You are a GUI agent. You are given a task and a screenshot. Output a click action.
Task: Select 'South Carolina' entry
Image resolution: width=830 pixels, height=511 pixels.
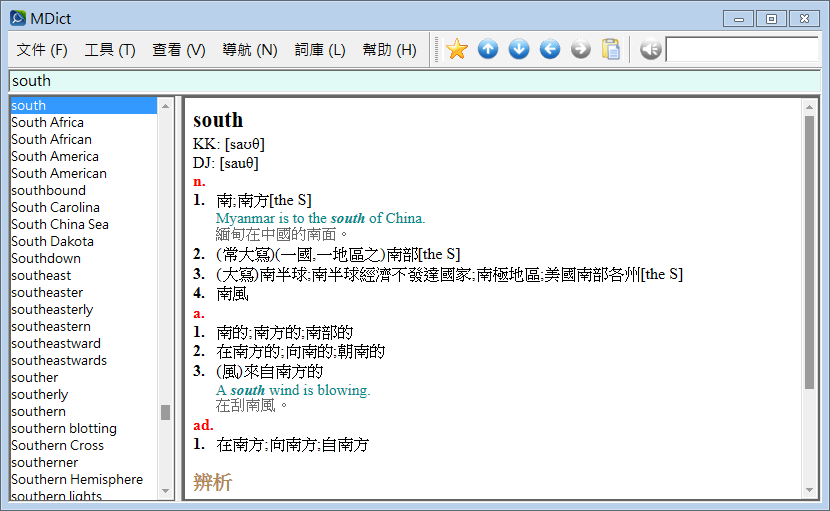coord(83,207)
